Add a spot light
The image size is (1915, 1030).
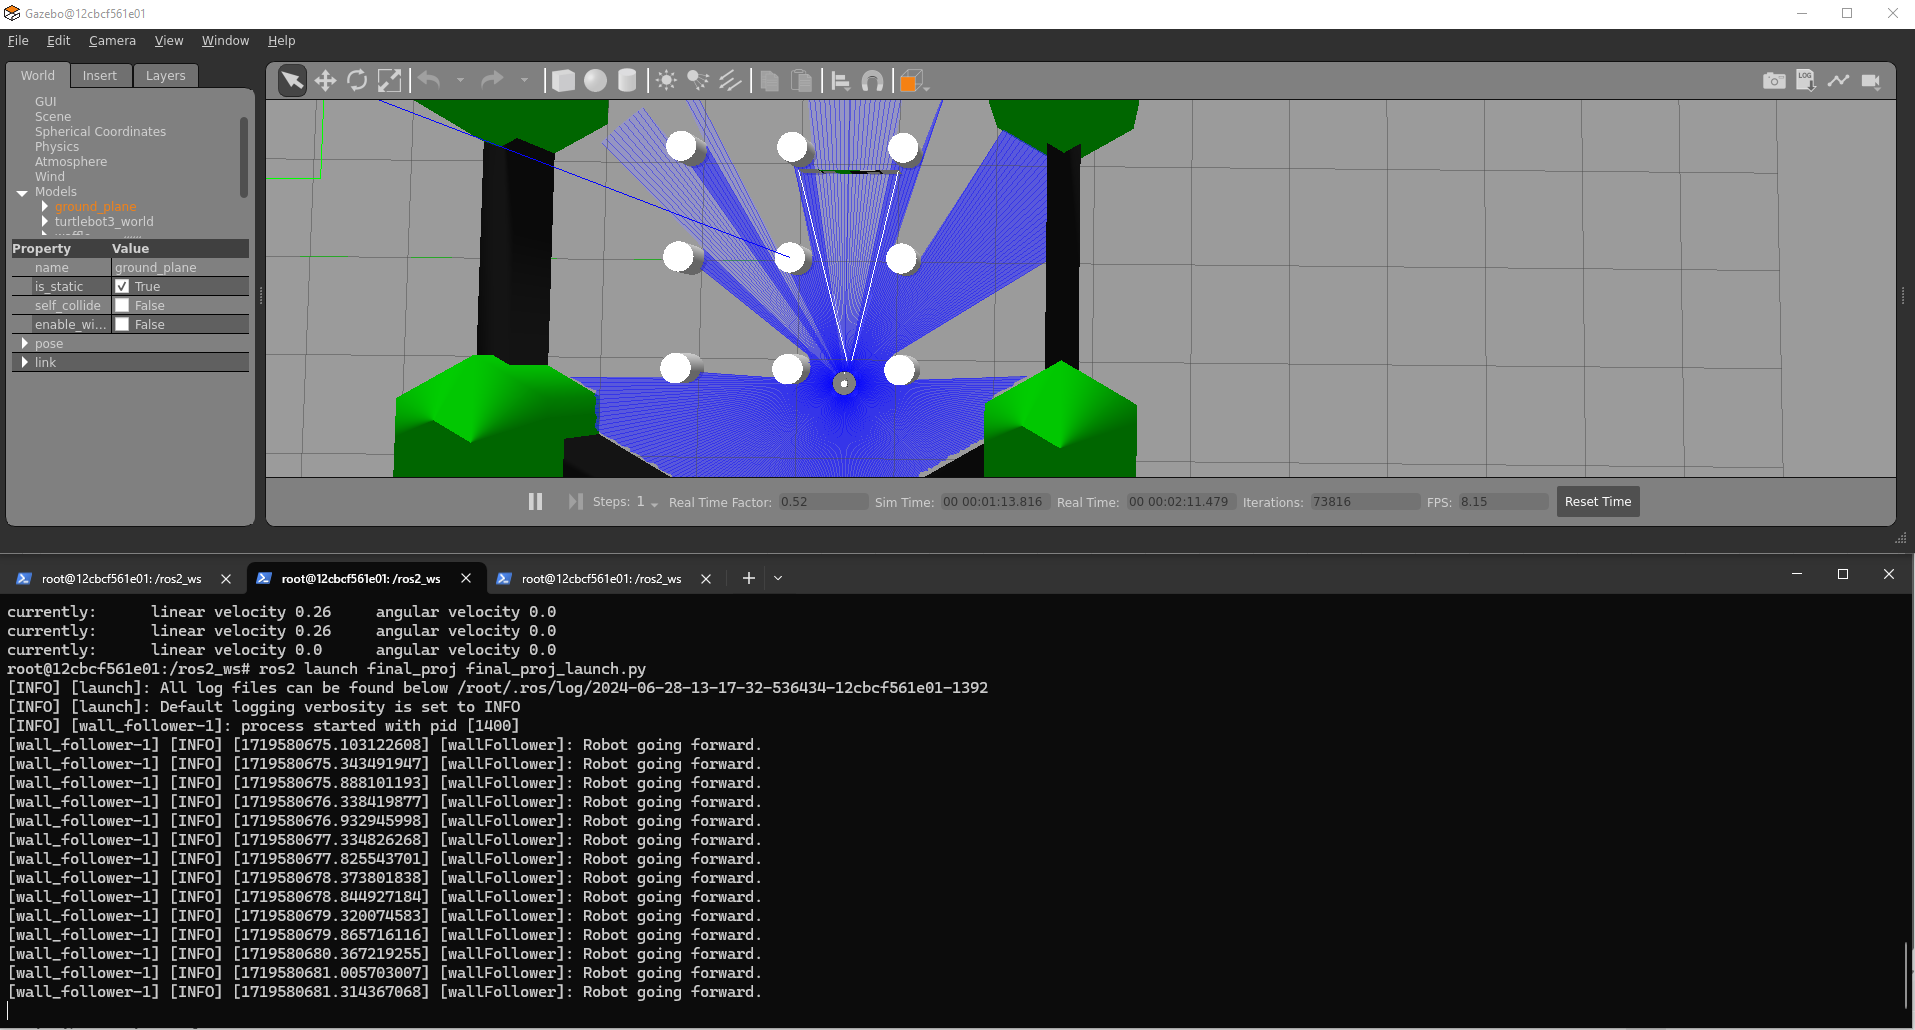click(x=698, y=81)
